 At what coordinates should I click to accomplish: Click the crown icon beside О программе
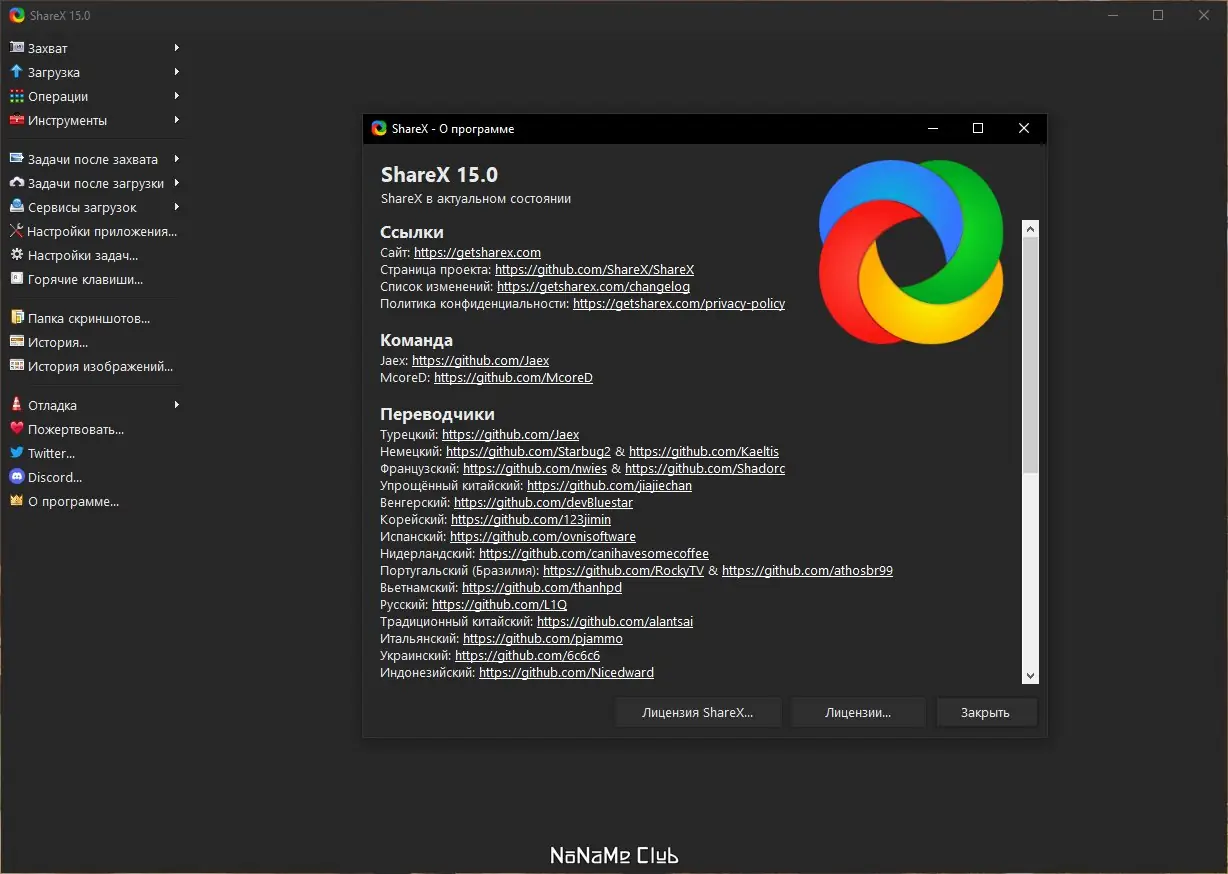pyautogui.click(x=16, y=501)
